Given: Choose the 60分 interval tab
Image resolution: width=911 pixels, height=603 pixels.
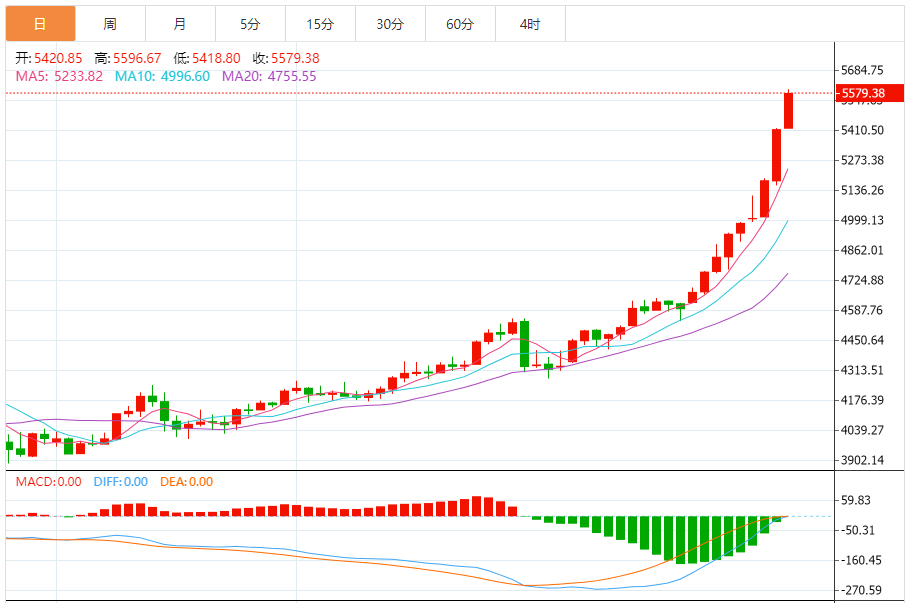Looking at the screenshot, I should click(x=459, y=23).
